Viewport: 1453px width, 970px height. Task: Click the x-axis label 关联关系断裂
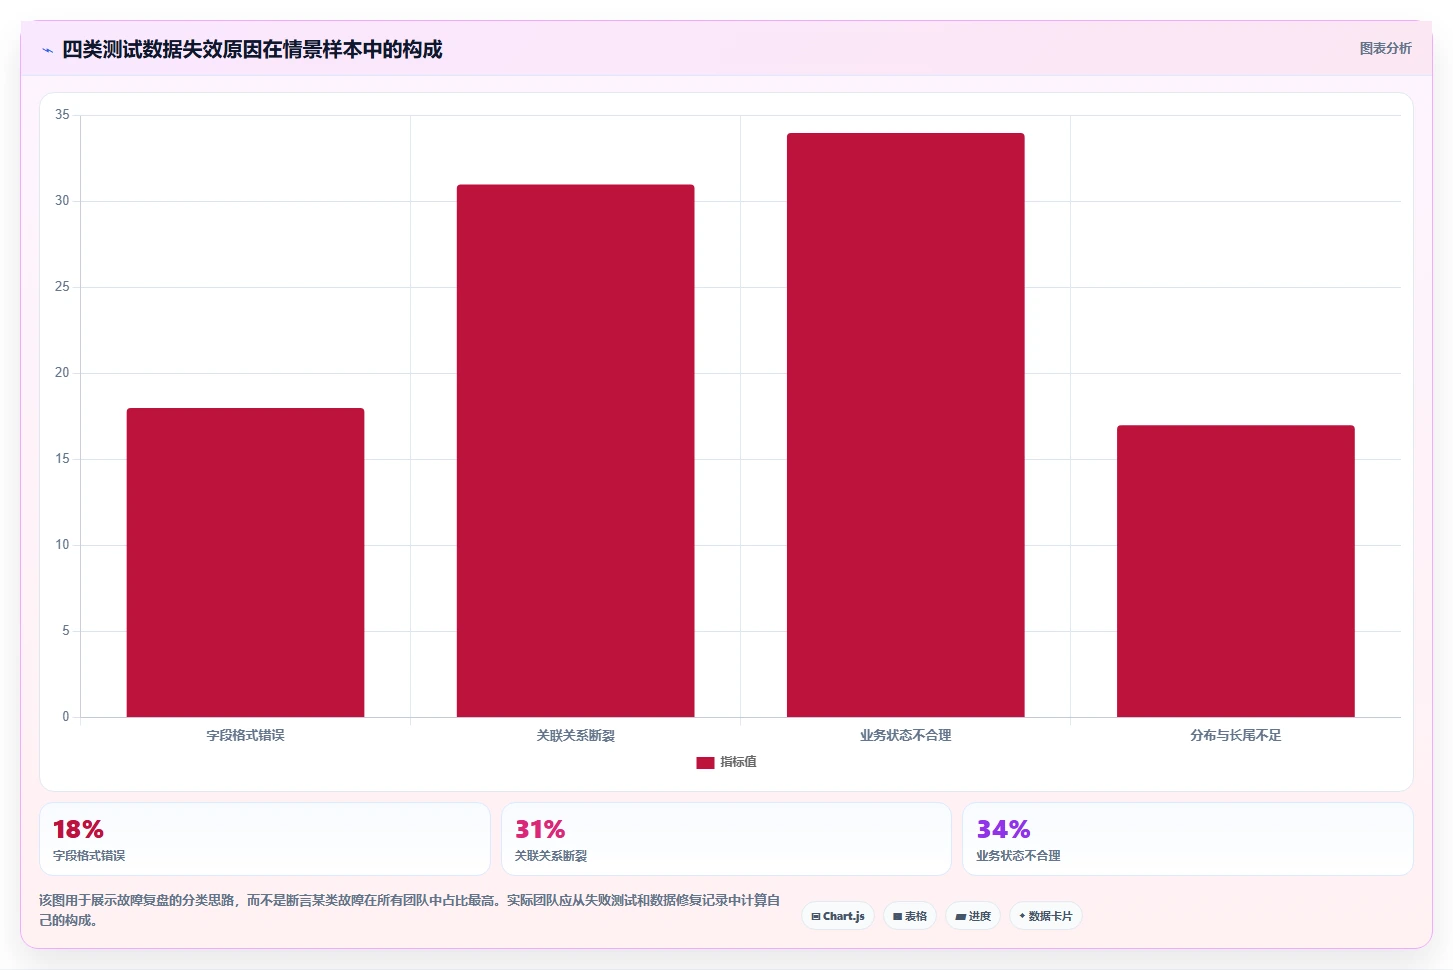pyautogui.click(x=575, y=735)
